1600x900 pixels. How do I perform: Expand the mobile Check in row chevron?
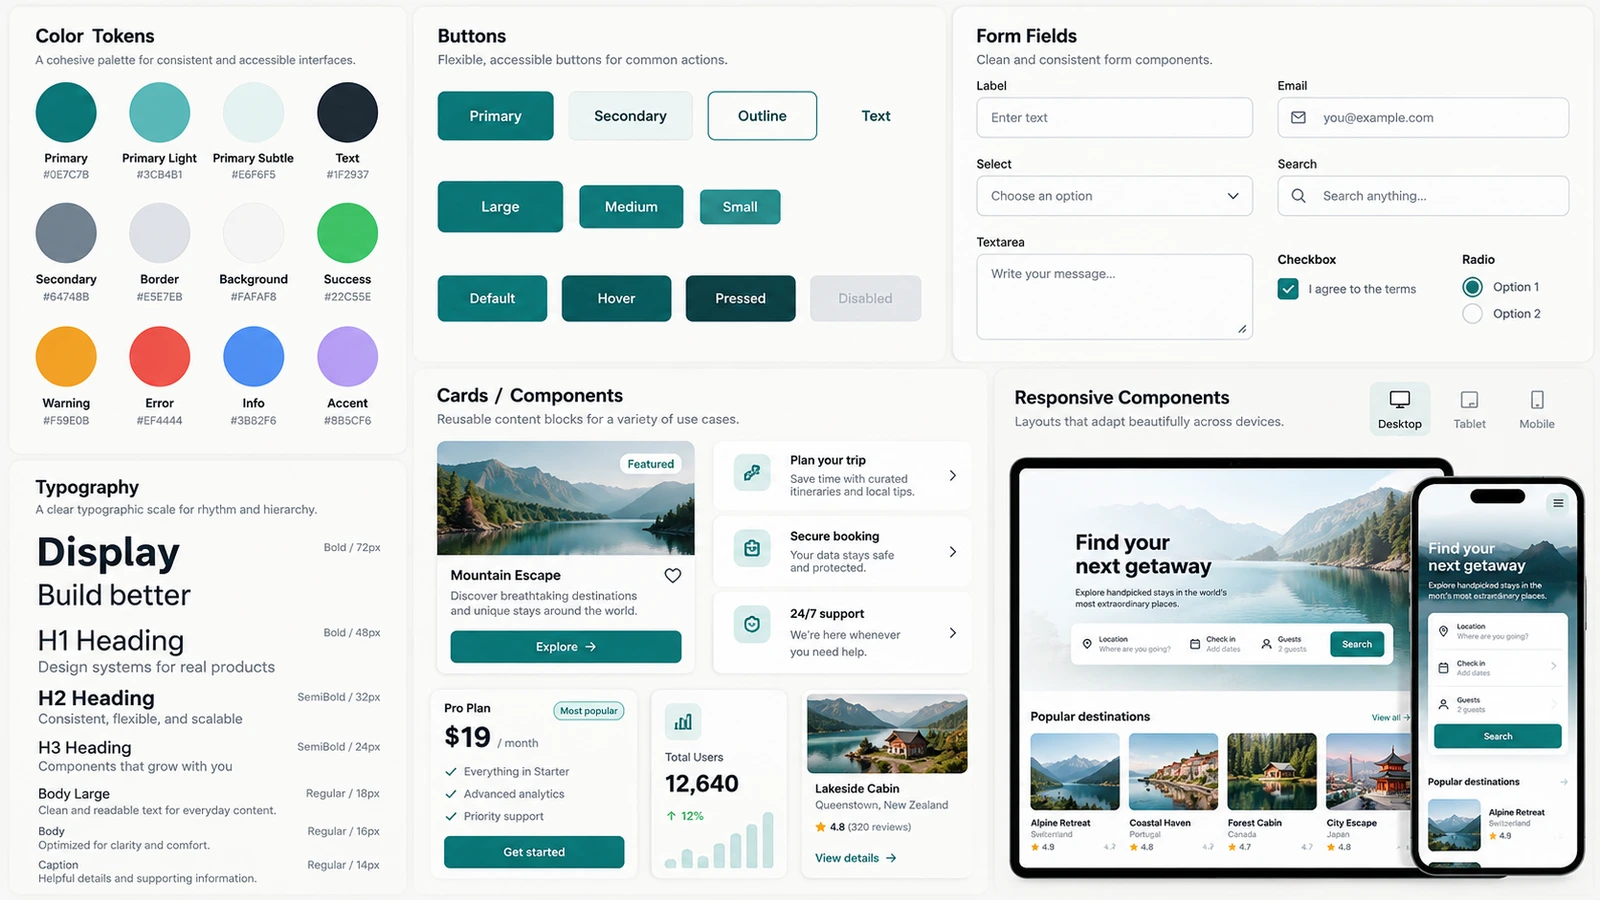click(x=1553, y=666)
